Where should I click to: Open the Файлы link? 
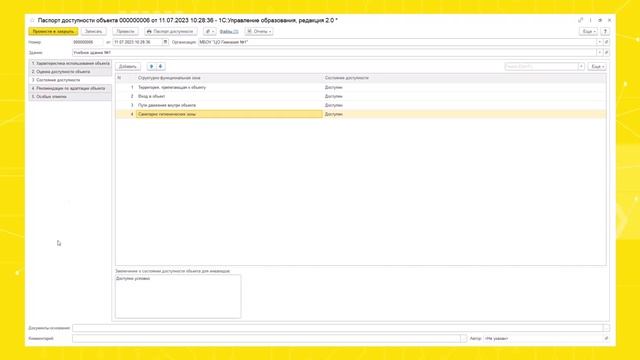(229, 31)
